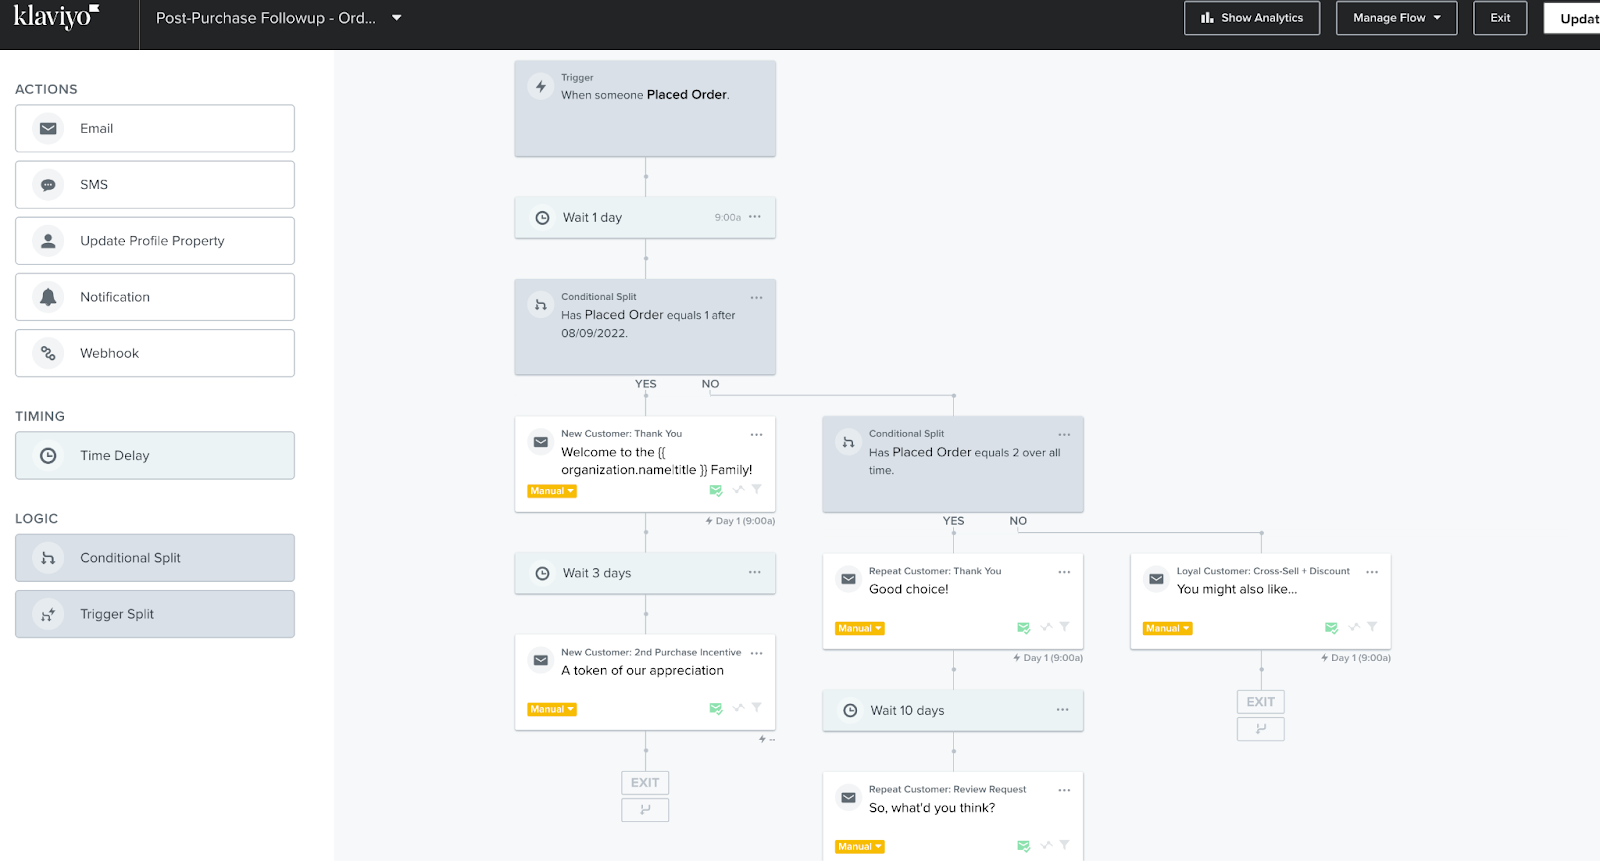Toggle smart sending icon on Loyal Customer email
1600x861 pixels.
[x=1331, y=628]
